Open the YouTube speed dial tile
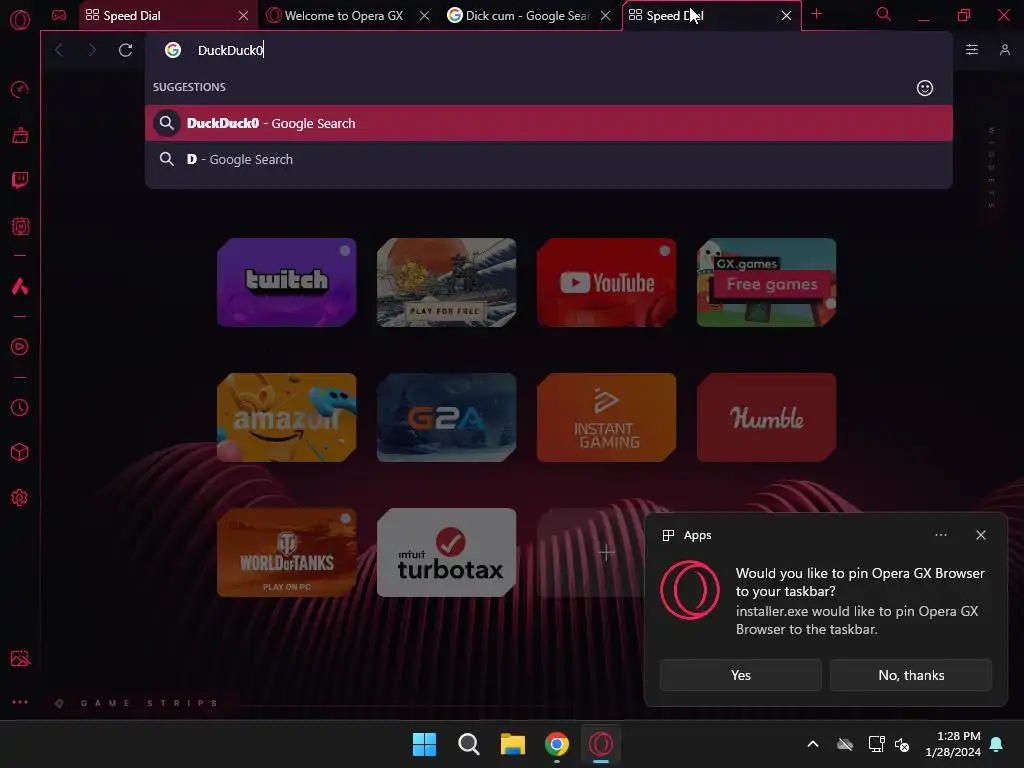 coord(607,282)
